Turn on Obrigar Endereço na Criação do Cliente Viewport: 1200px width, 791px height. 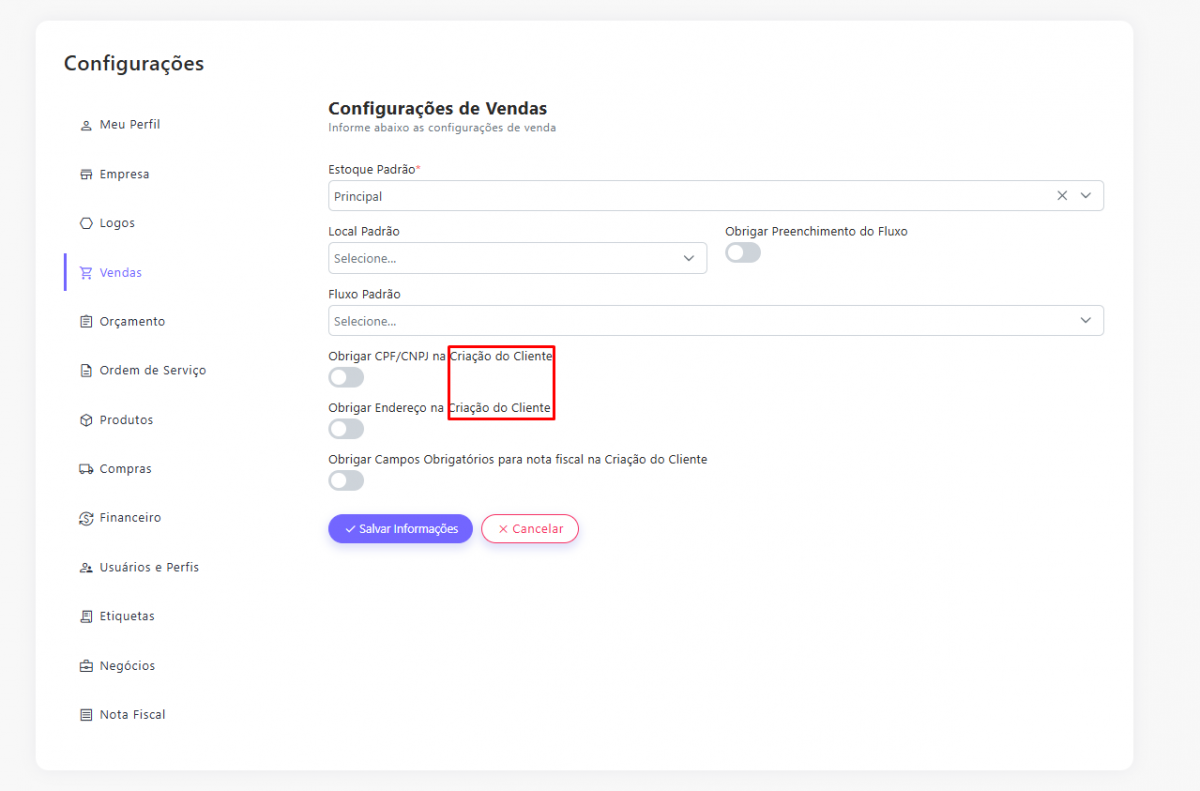pyautogui.click(x=346, y=429)
